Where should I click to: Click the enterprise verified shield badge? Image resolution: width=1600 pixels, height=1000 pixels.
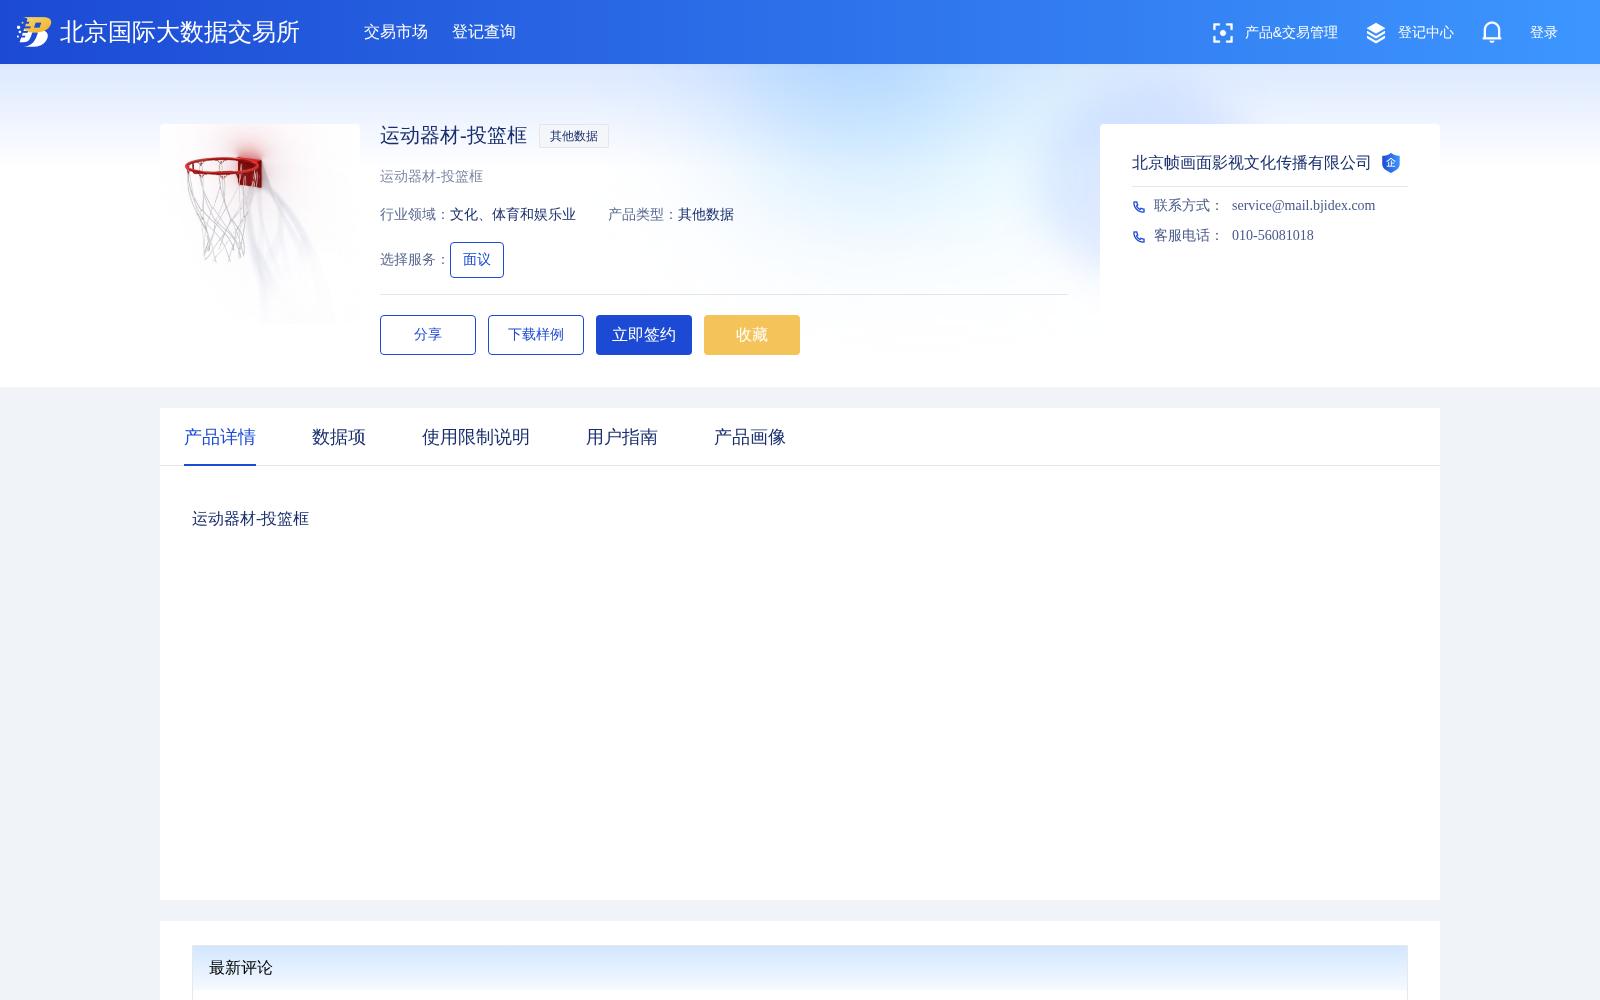[x=1391, y=163]
